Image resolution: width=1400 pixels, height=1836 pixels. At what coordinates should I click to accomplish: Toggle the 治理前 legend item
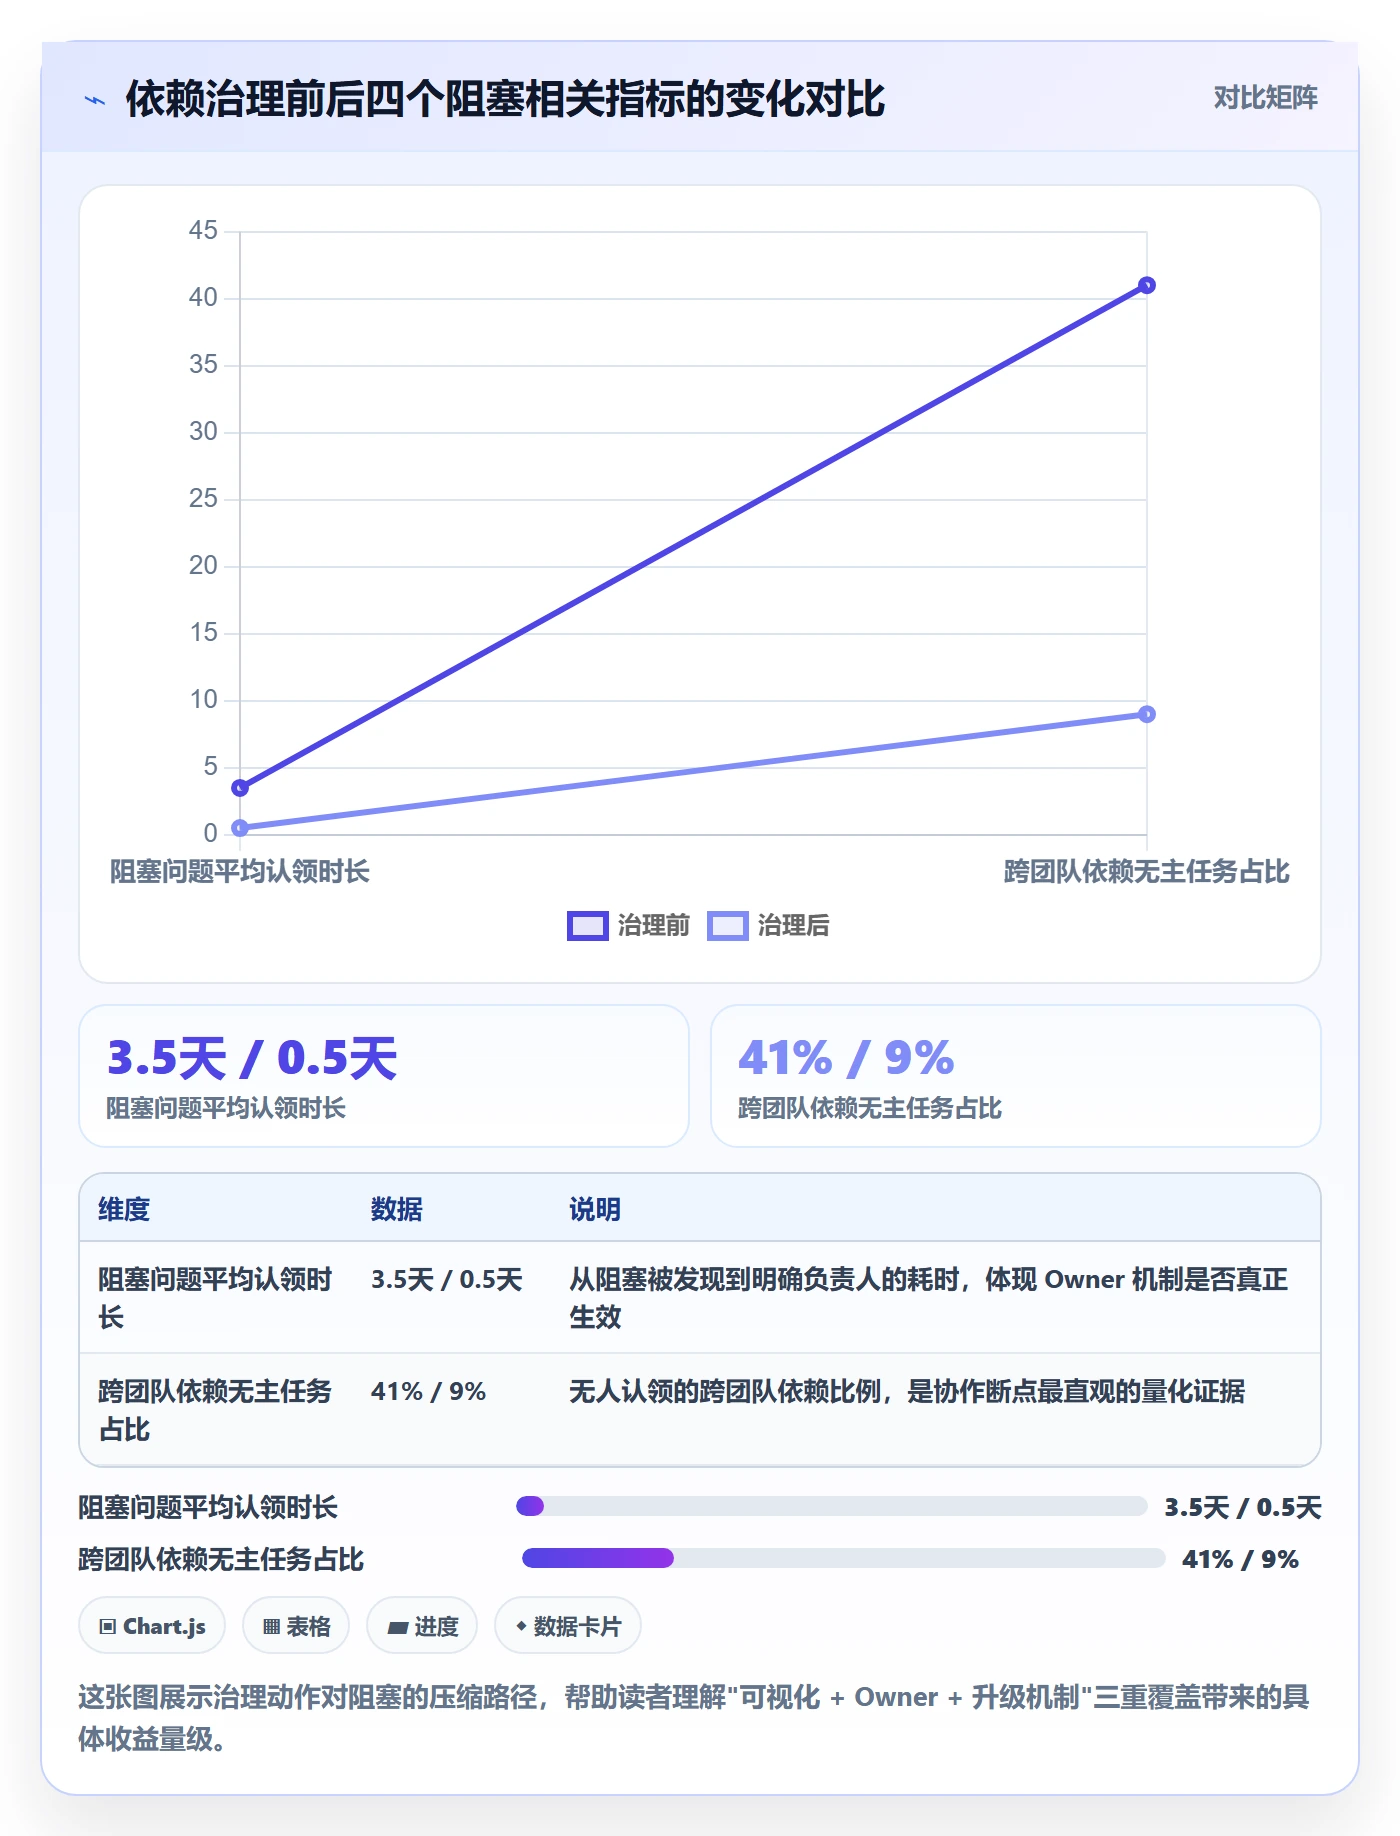(629, 925)
